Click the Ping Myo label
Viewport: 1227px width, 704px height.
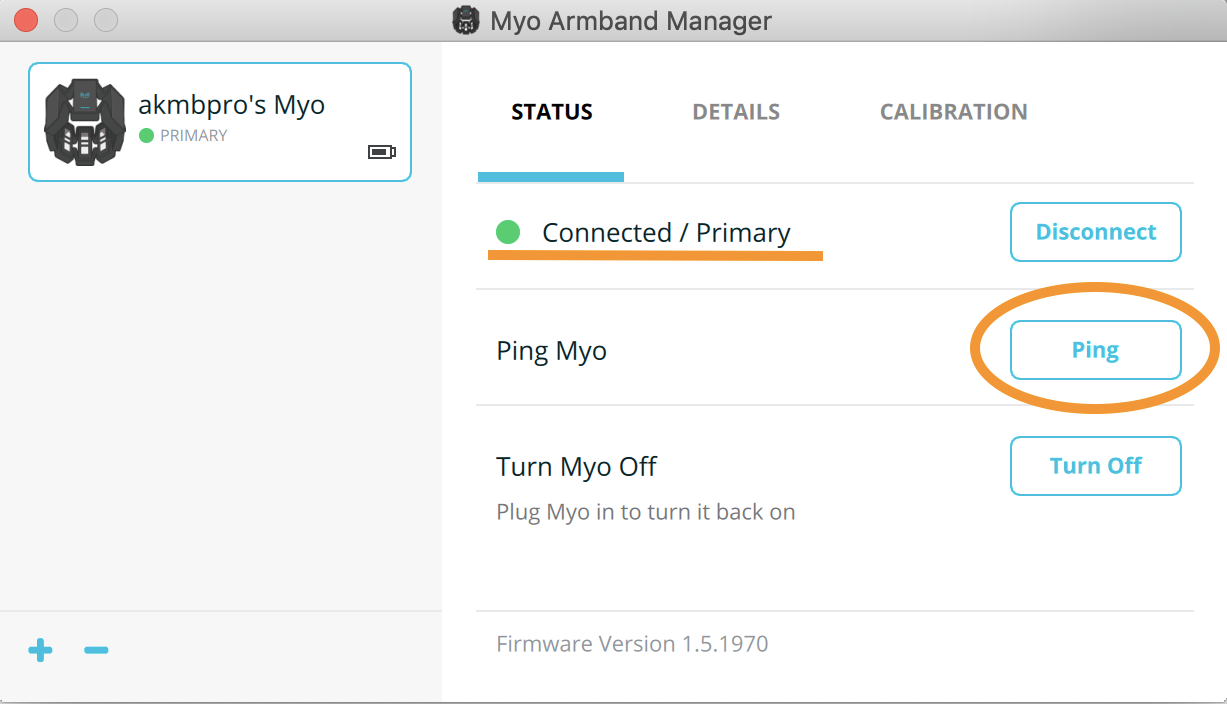tap(552, 352)
